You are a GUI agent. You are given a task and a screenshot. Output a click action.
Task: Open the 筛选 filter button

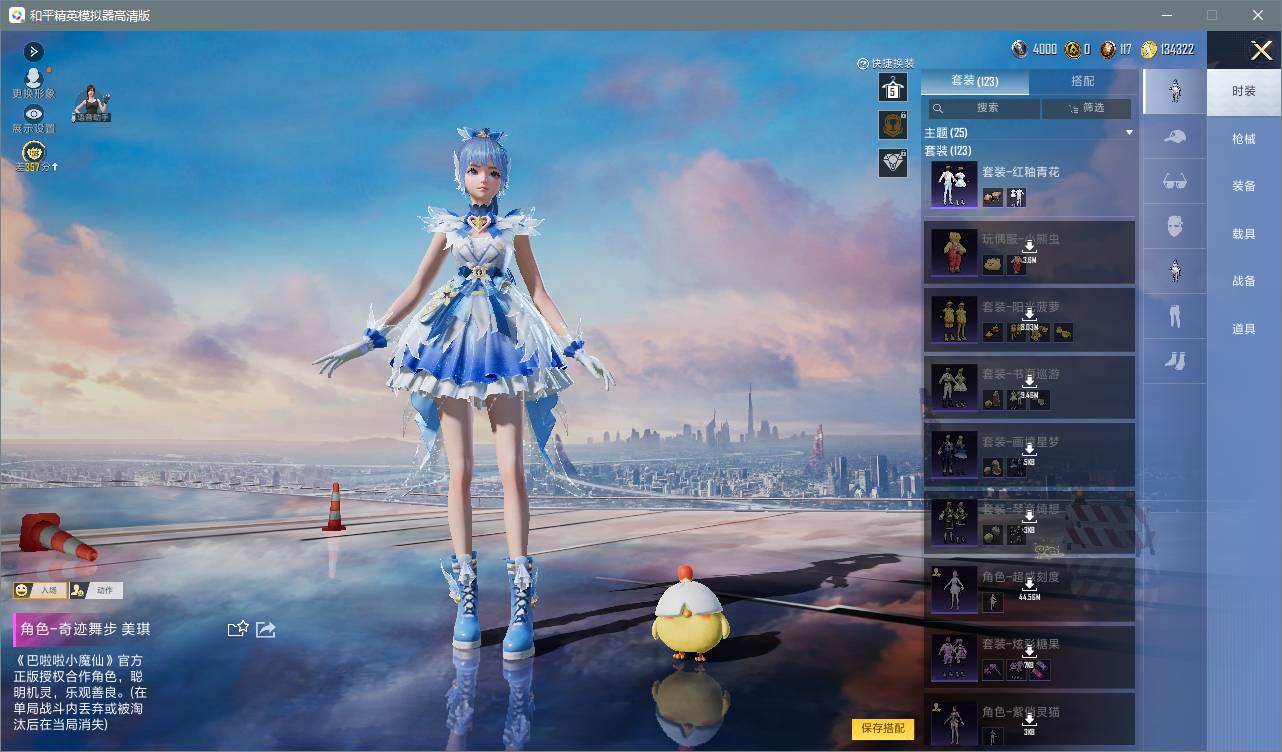pos(1087,108)
